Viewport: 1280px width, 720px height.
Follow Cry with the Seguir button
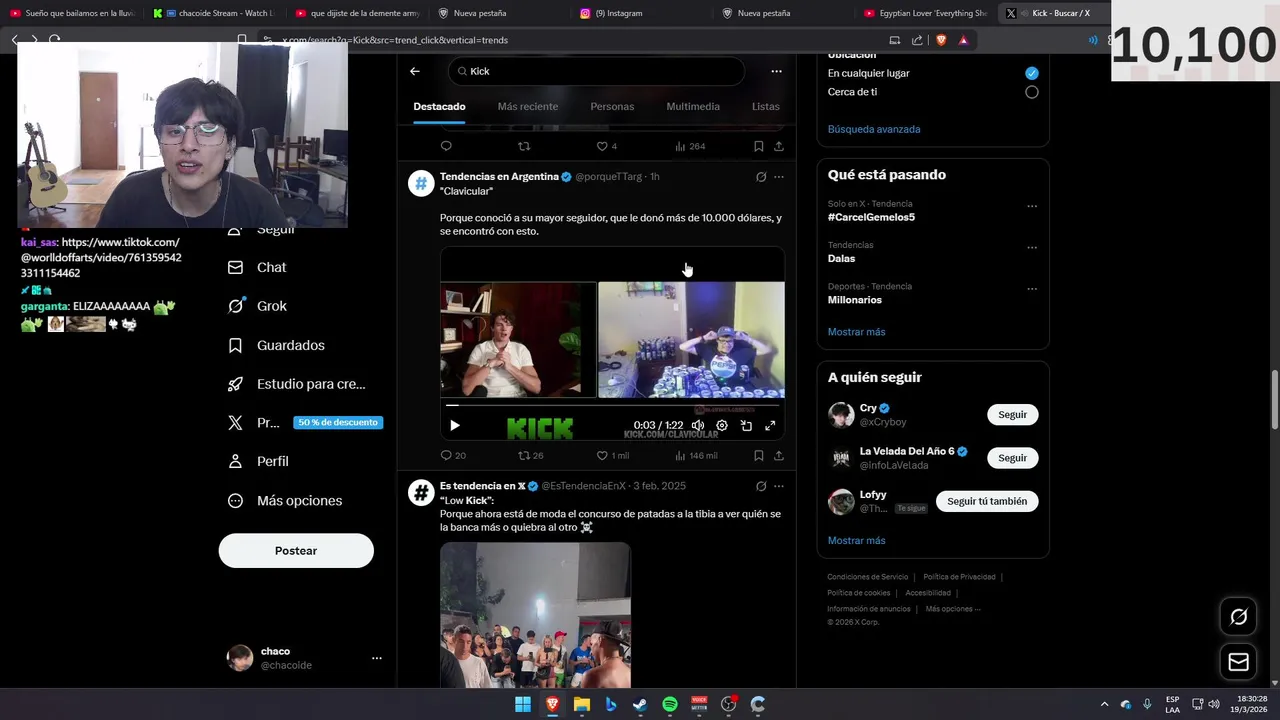(1012, 415)
